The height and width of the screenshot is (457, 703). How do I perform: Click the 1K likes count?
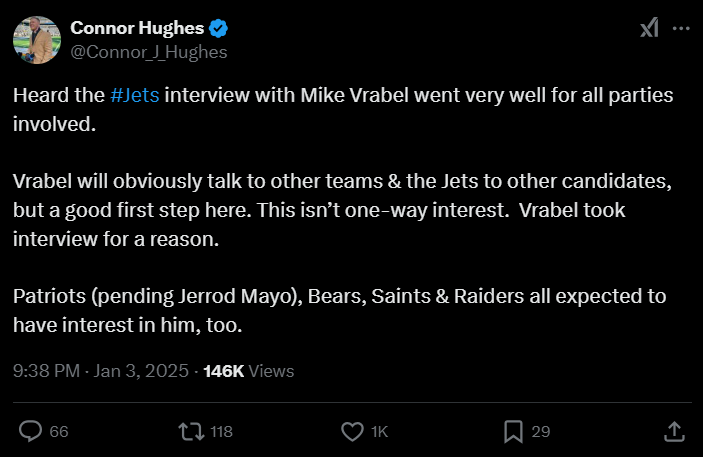pyautogui.click(x=379, y=432)
